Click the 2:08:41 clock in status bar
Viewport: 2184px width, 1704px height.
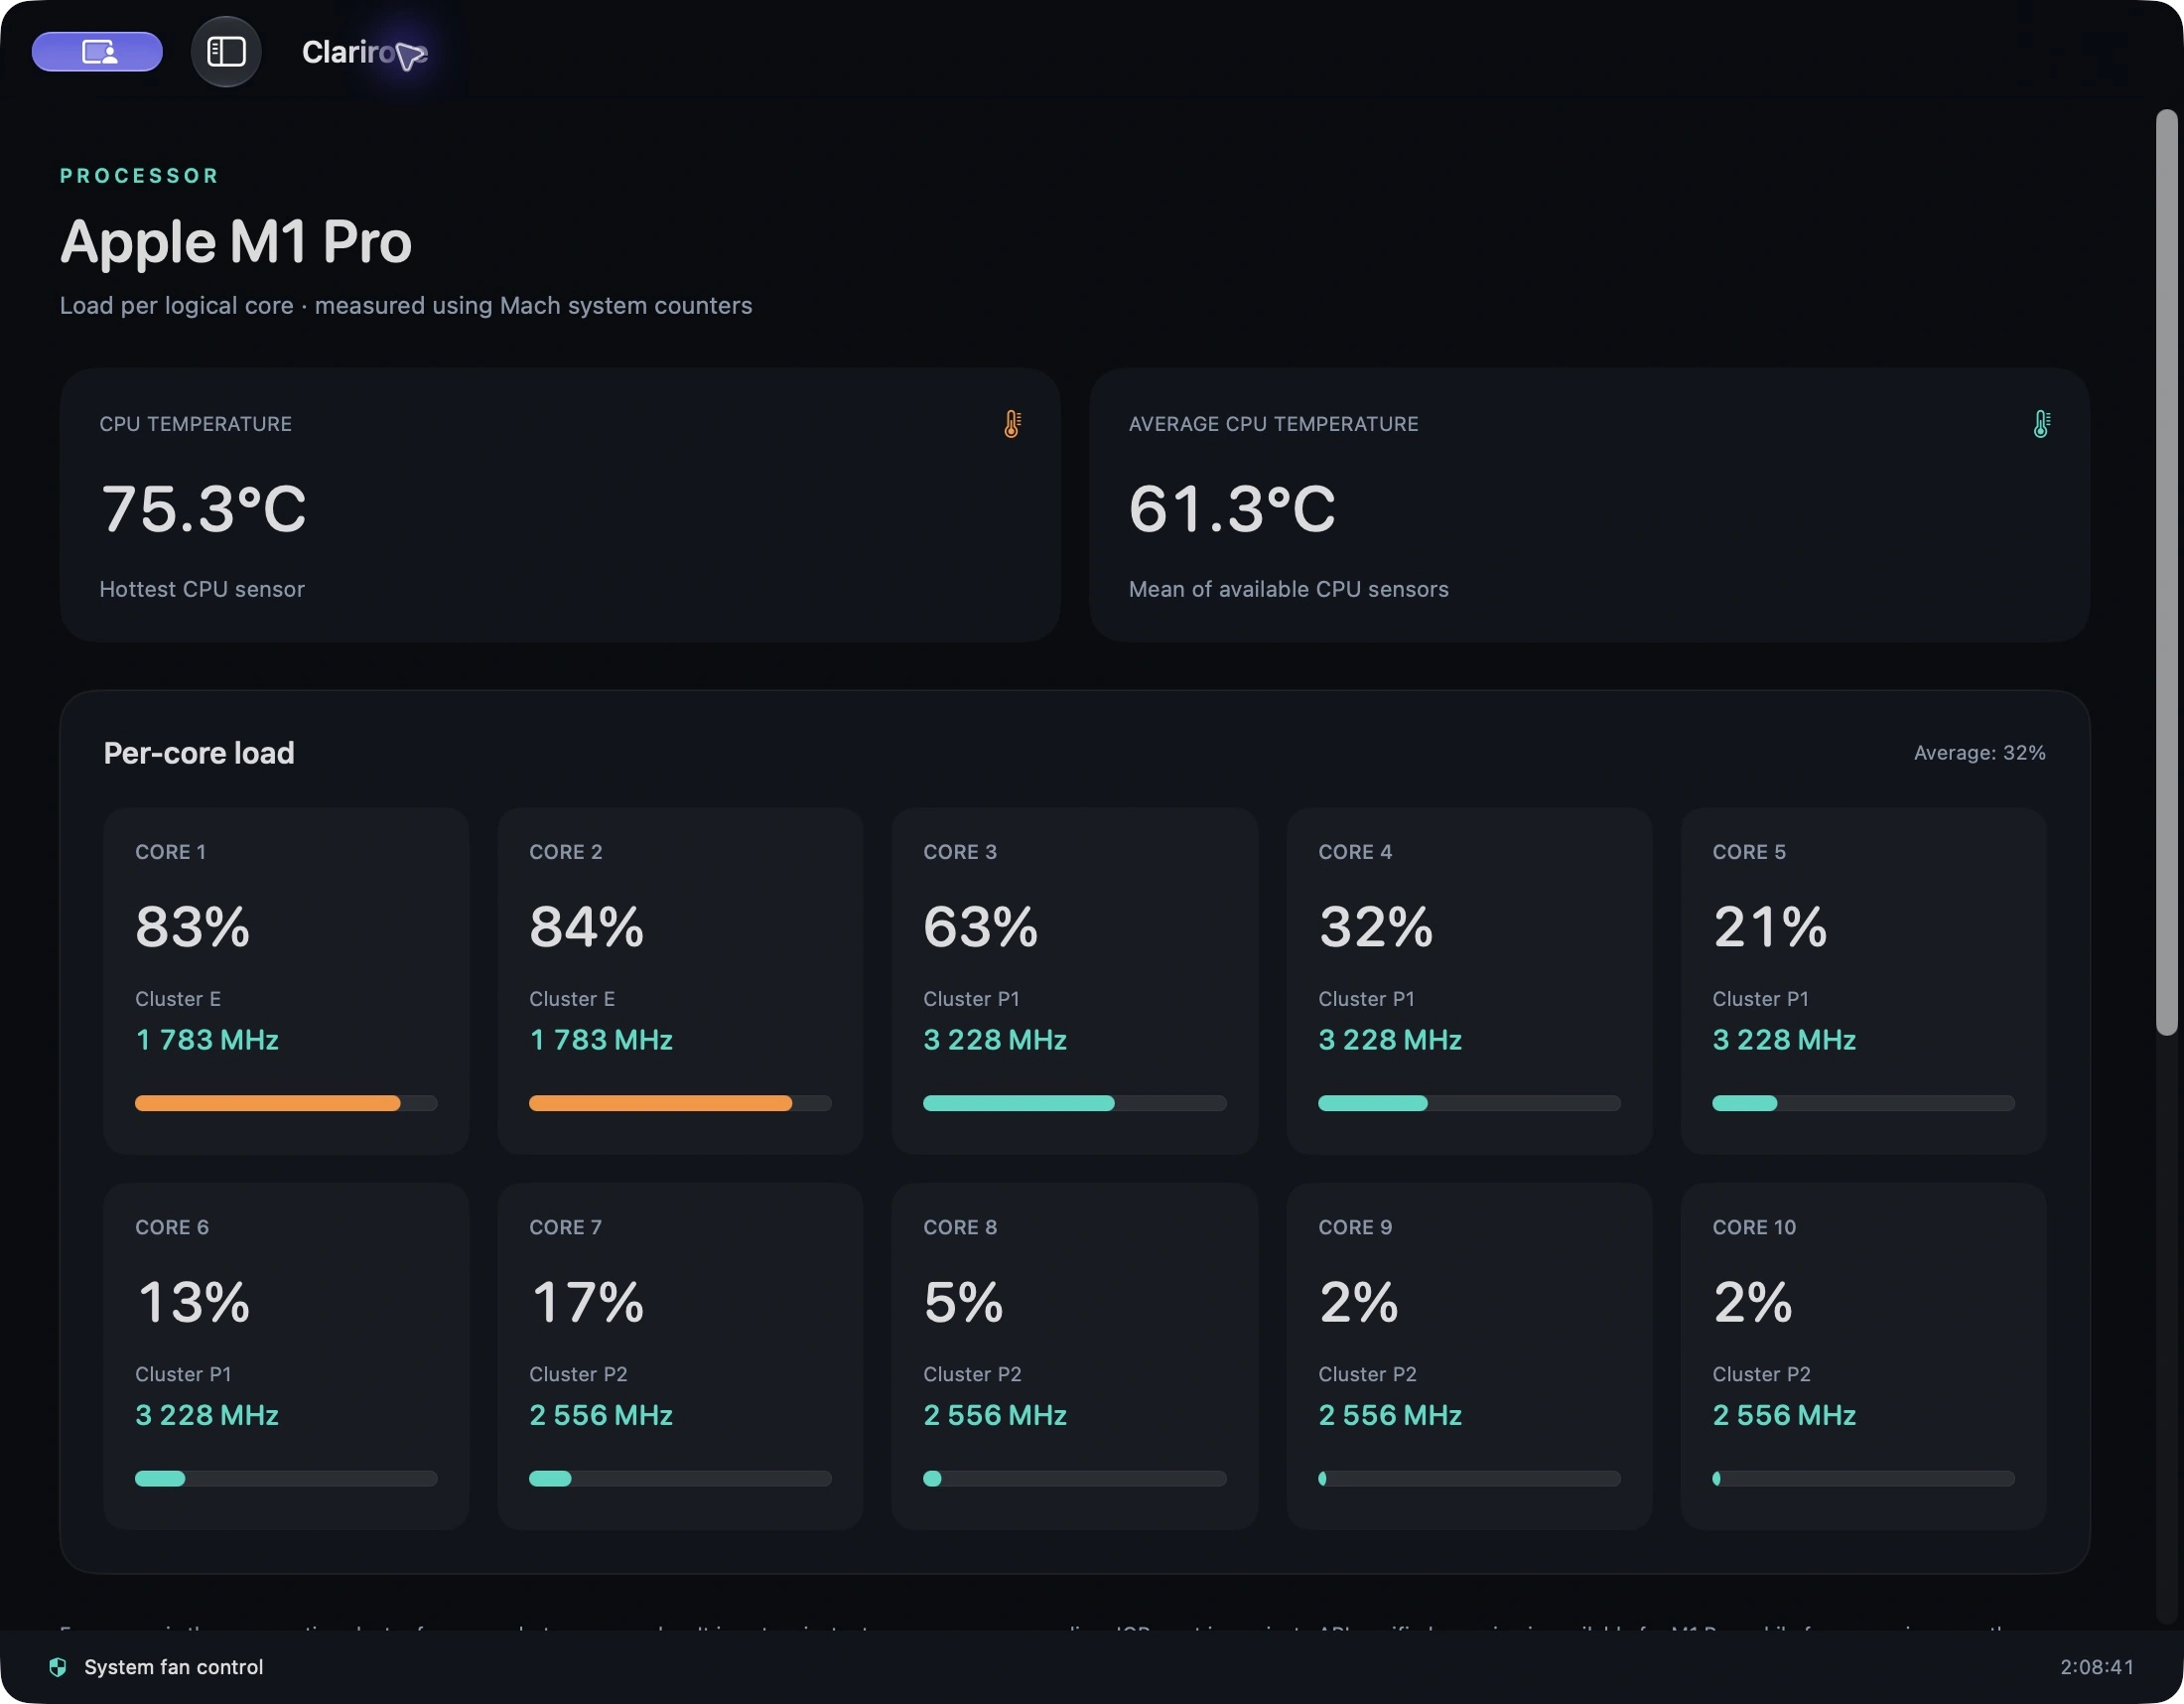pos(2096,1667)
